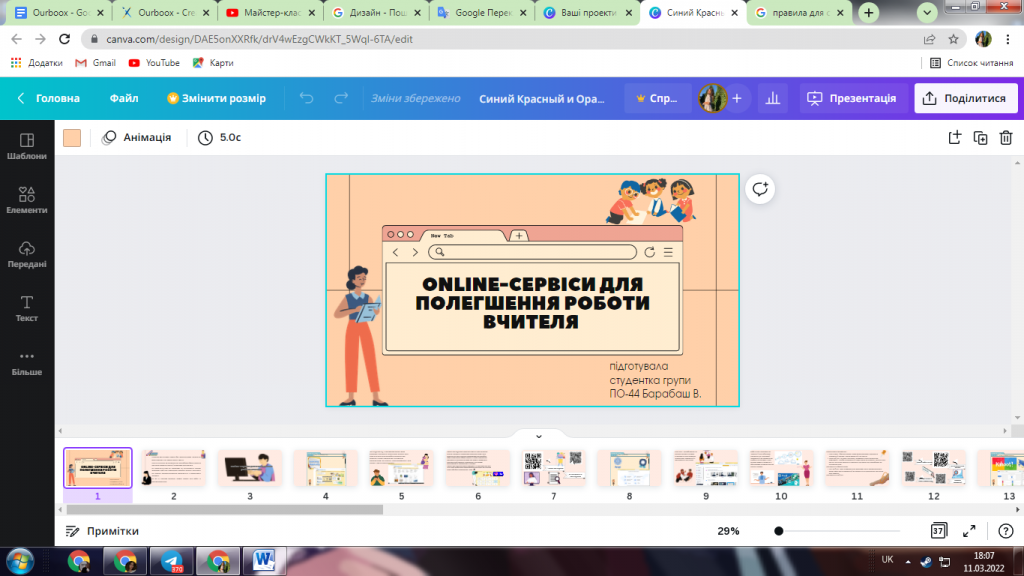1024x576 pixels.
Task: Open the peach background color swatch
Action: coord(72,138)
